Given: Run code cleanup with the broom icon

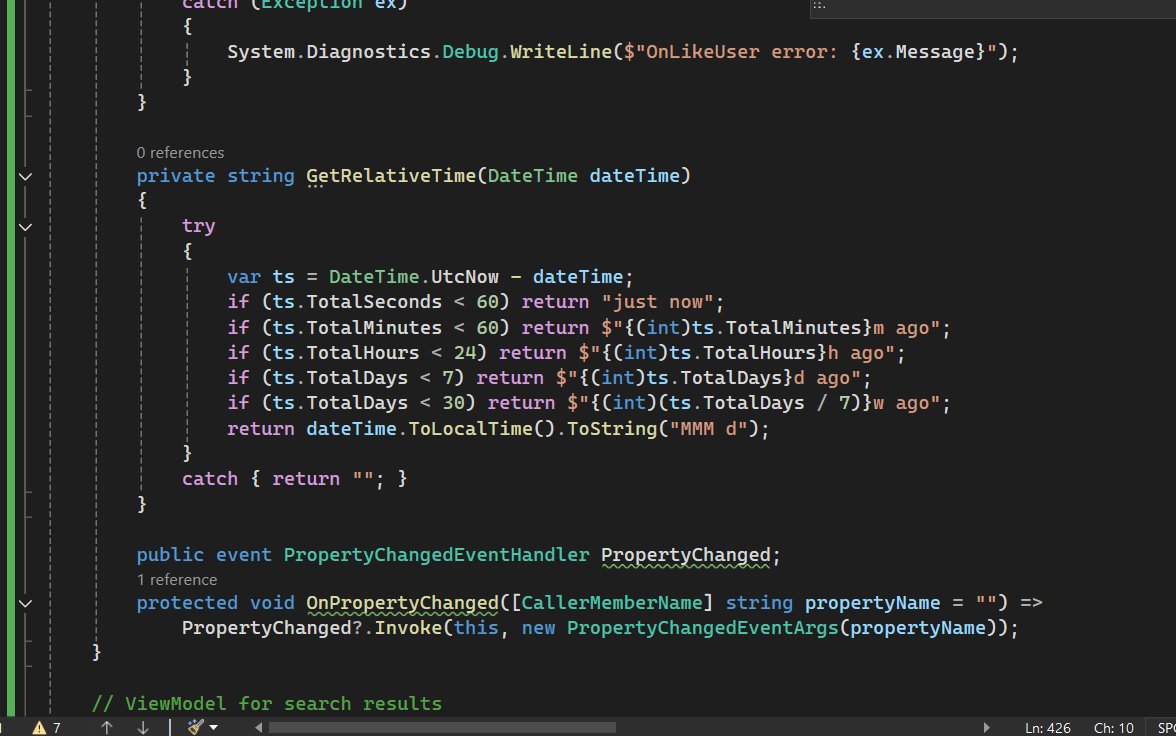Looking at the screenshot, I should (196, 727).
